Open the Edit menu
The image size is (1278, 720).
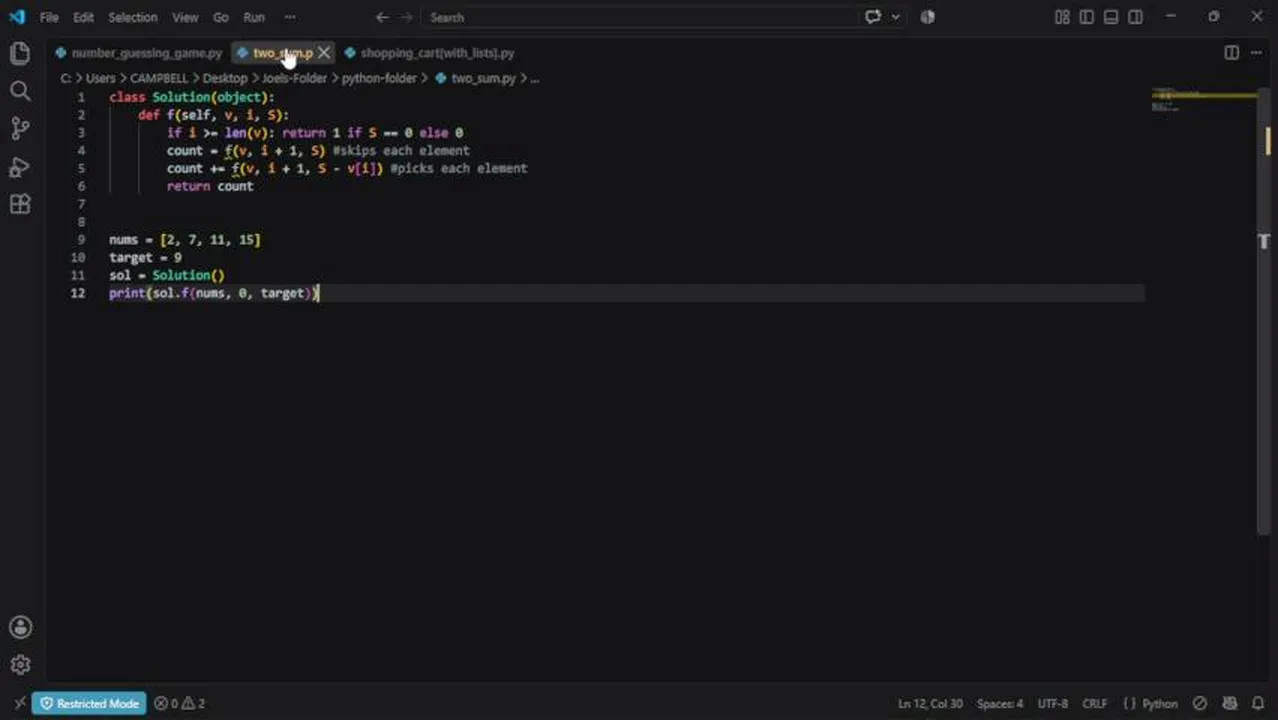point(83,17)
